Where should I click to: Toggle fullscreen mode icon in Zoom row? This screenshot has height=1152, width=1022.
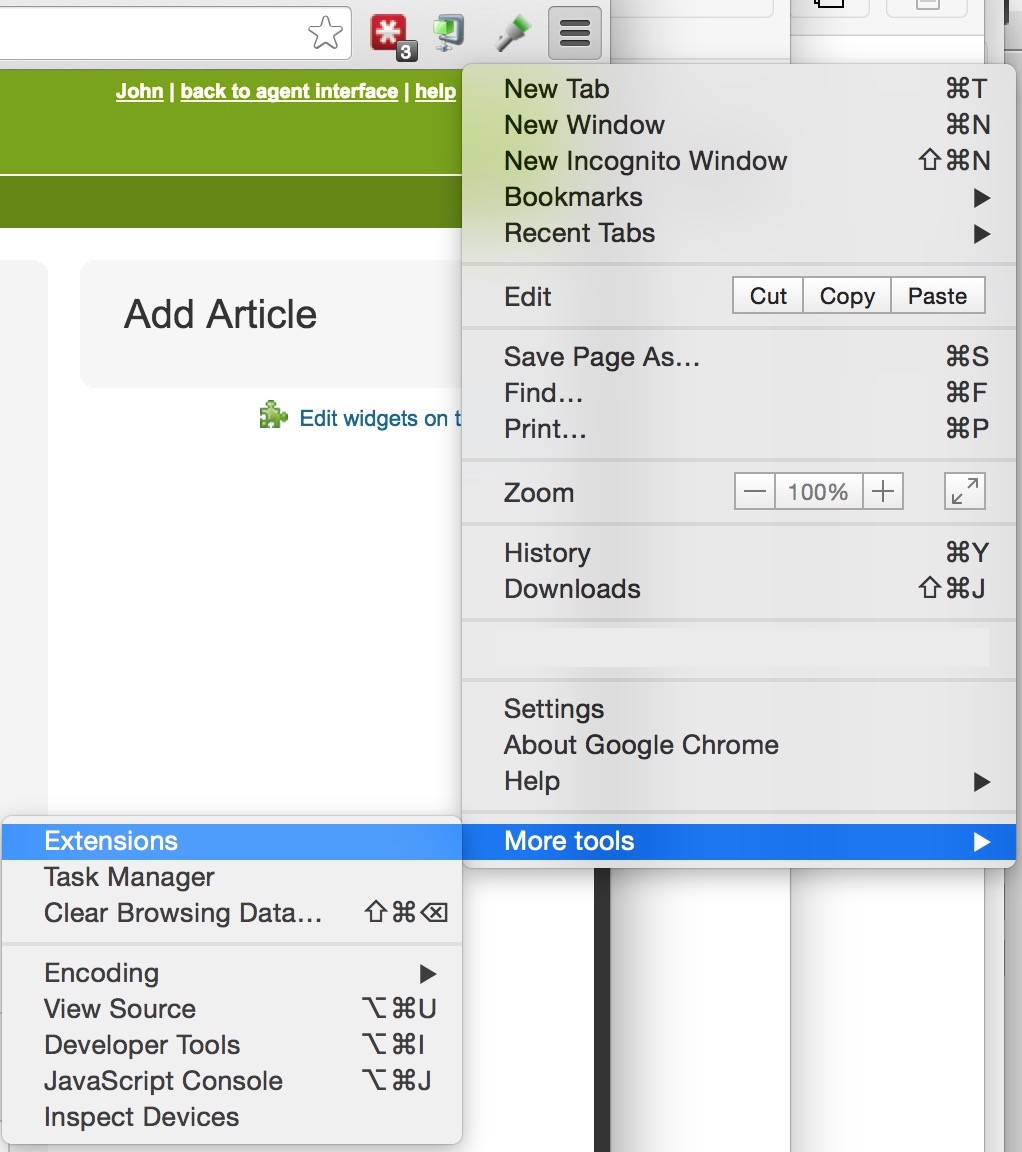tap(964, 492)
